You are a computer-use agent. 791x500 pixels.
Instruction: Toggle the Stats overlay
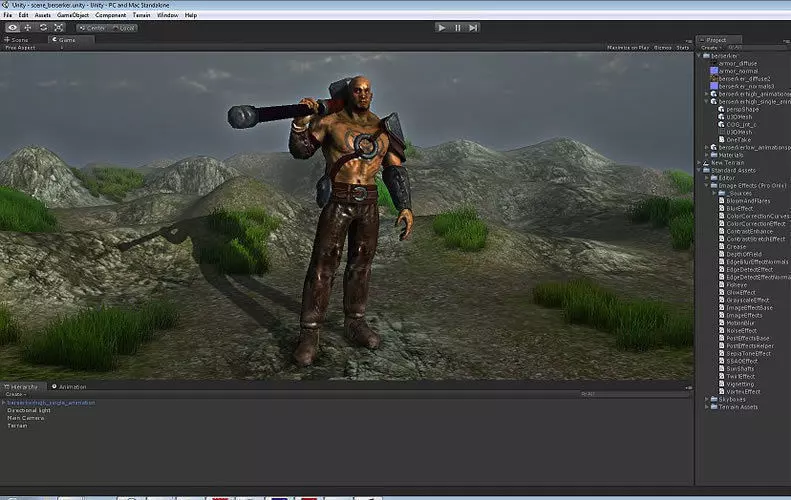tap(683, 47)
